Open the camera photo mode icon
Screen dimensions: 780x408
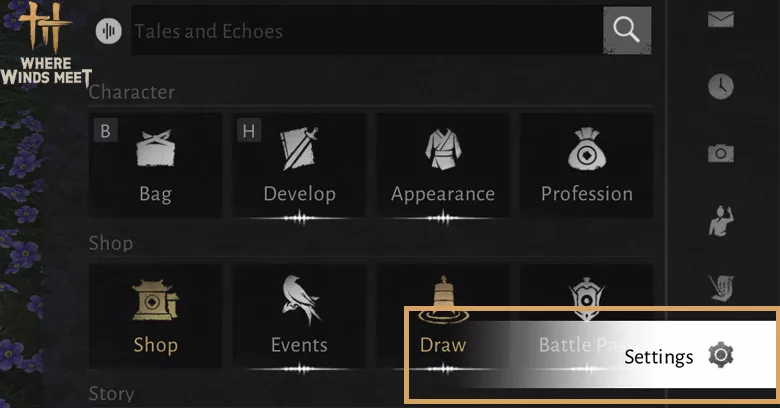coord(720,153)
